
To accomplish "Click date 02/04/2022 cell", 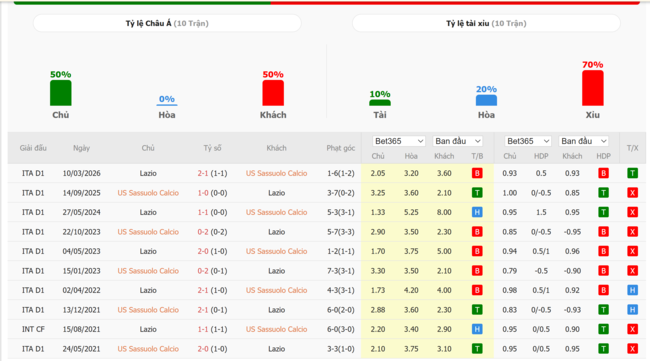I will (82, 290).
